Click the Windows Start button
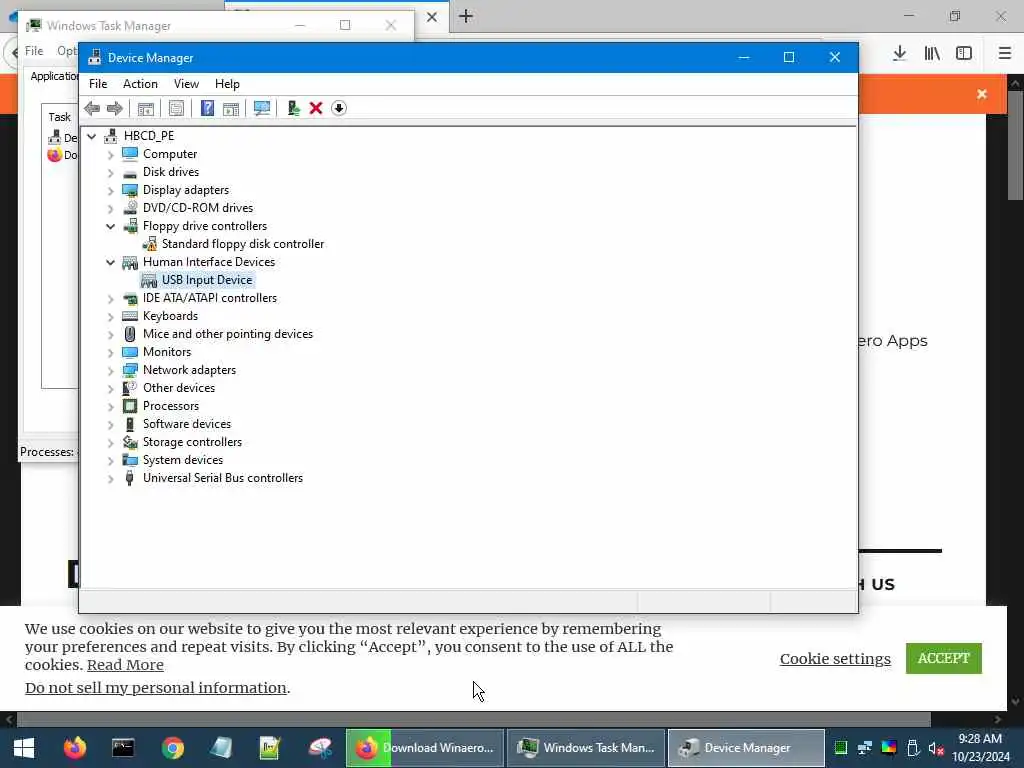Image resolution: width=1024 pixels, height=768 pixels. pos(24,748)
